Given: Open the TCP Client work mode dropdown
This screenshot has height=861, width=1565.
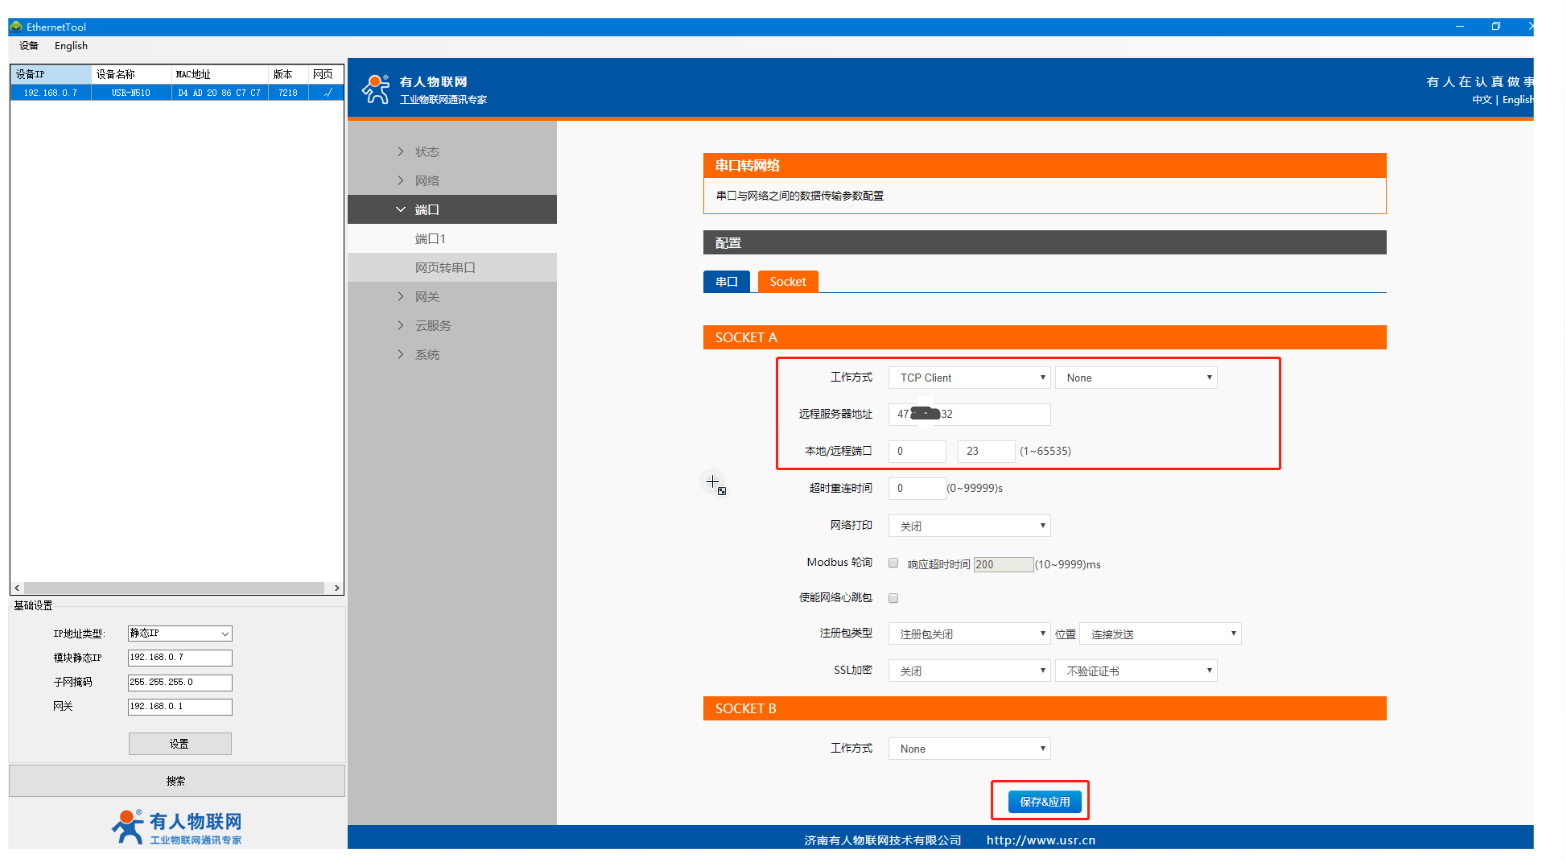Looking at the screenshot, I should [969, 378].
